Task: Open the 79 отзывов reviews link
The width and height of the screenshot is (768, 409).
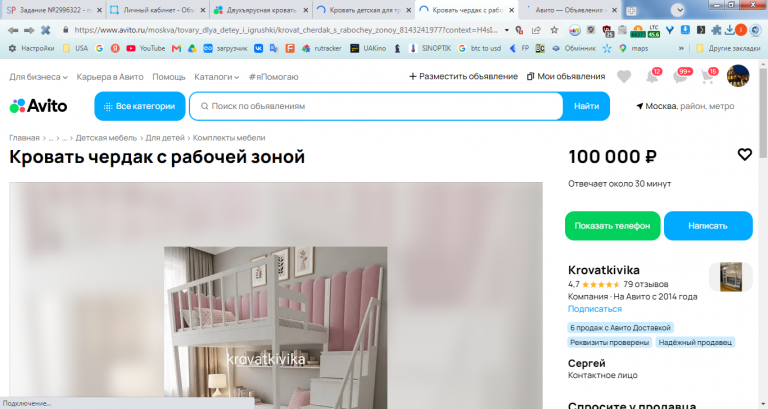Action: pos(646,284)
